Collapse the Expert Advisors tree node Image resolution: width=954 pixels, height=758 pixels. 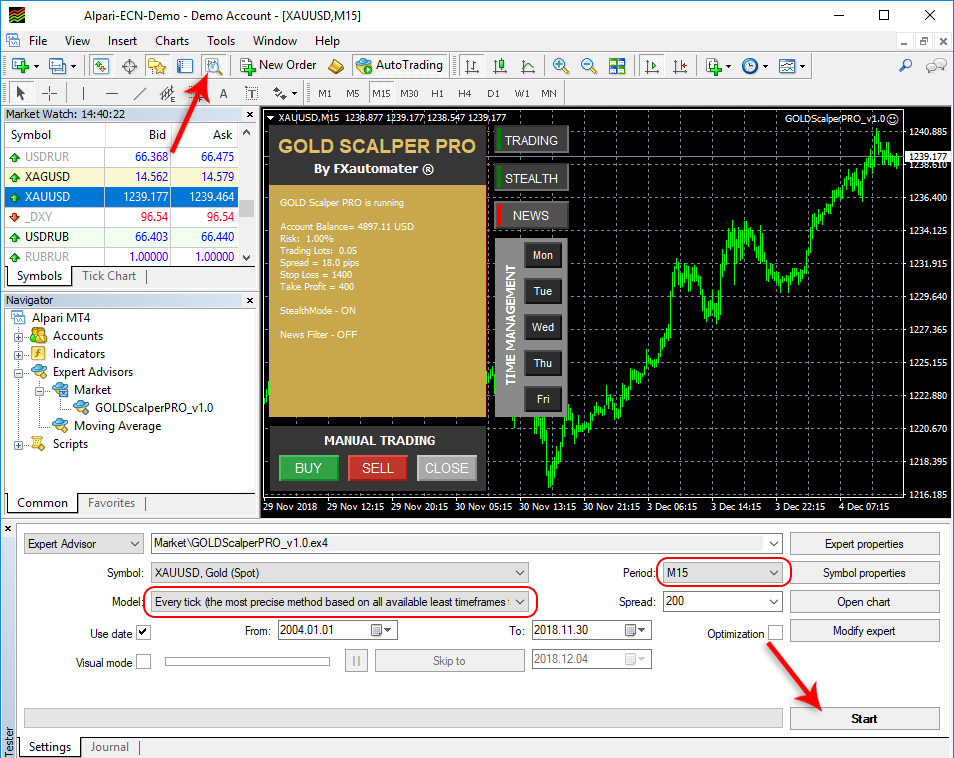pos(18,372)
